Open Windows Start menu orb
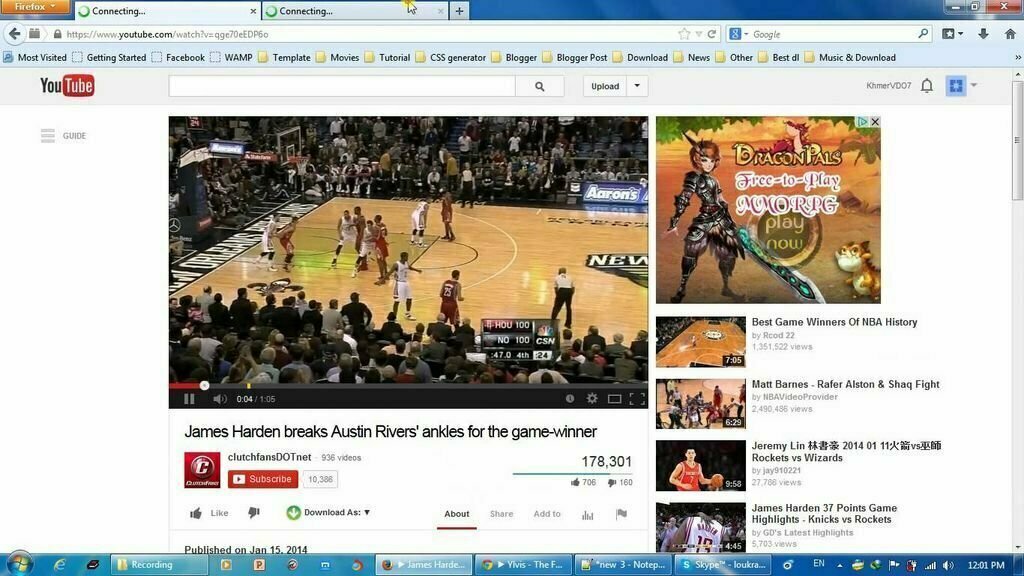Viewport: 1024px width, 576px height. coord(18,564)
